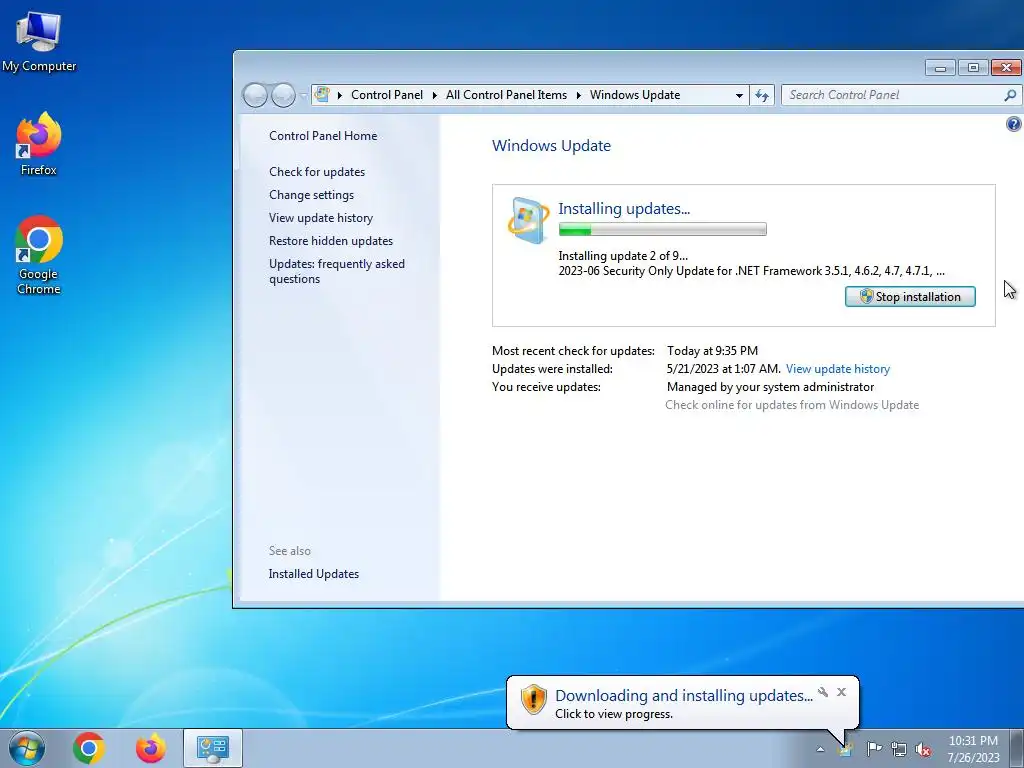Go to Control Panel breadcrumb
This screenshot has height=768, width=1024.
(x=387, y=95)
